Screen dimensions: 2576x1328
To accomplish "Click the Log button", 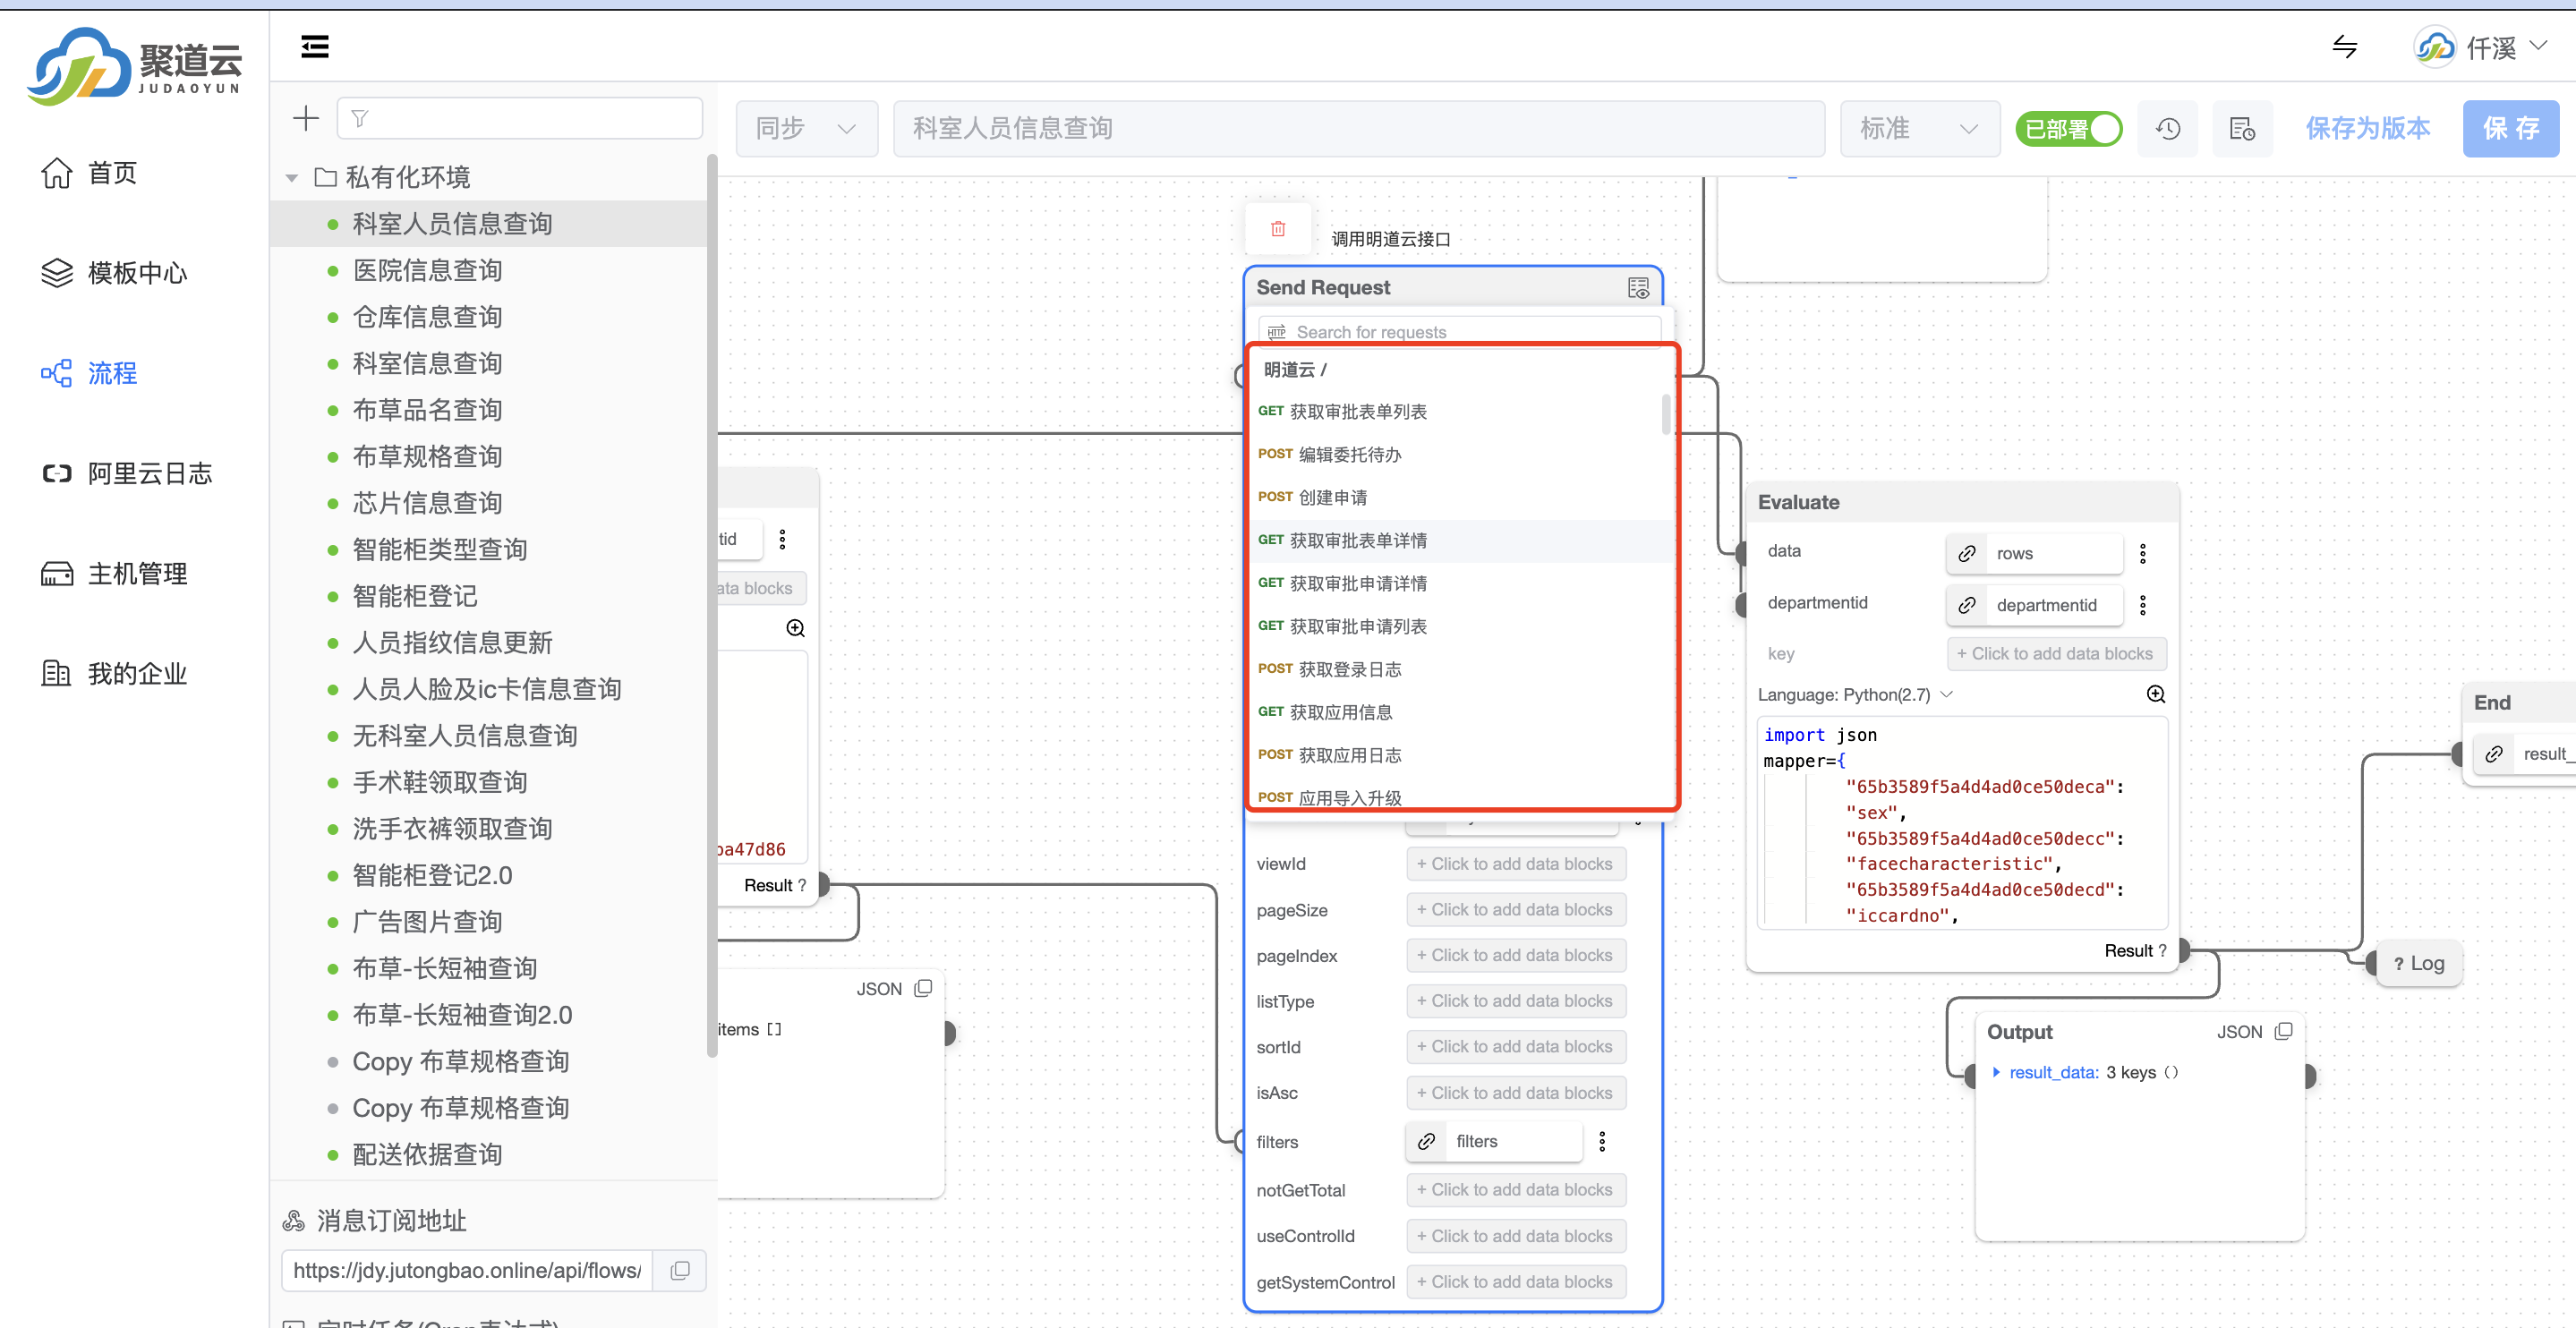I will (x=2419, y=964).
